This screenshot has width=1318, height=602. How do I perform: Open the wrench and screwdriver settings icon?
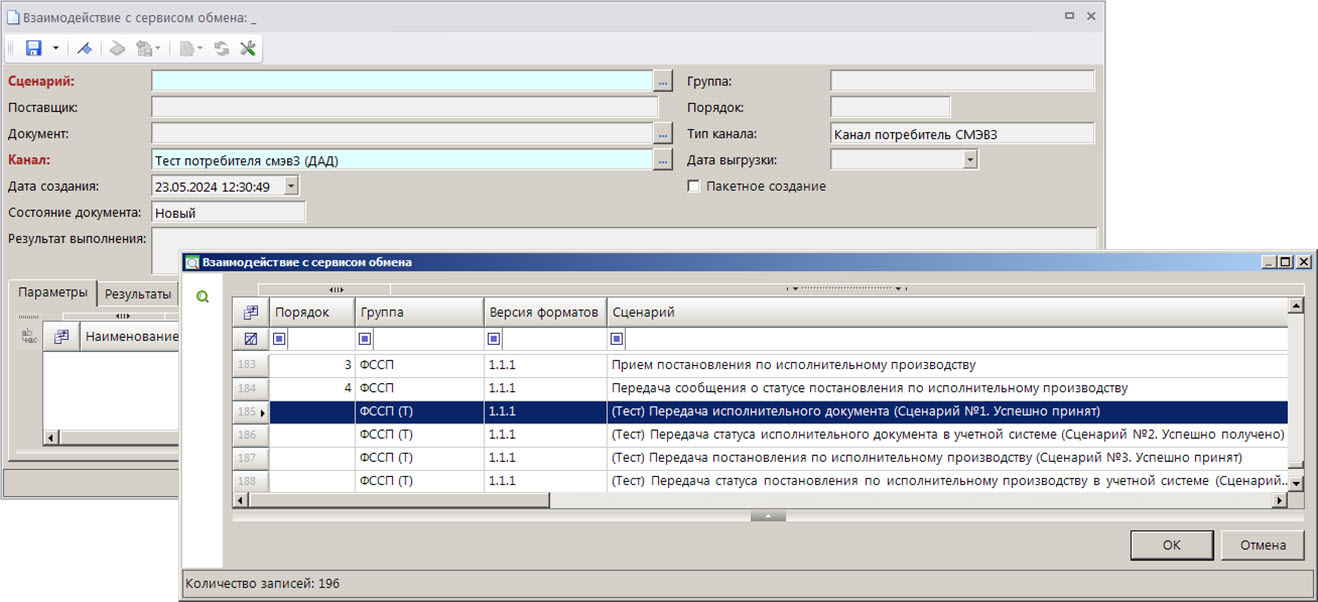pos(248,48)
